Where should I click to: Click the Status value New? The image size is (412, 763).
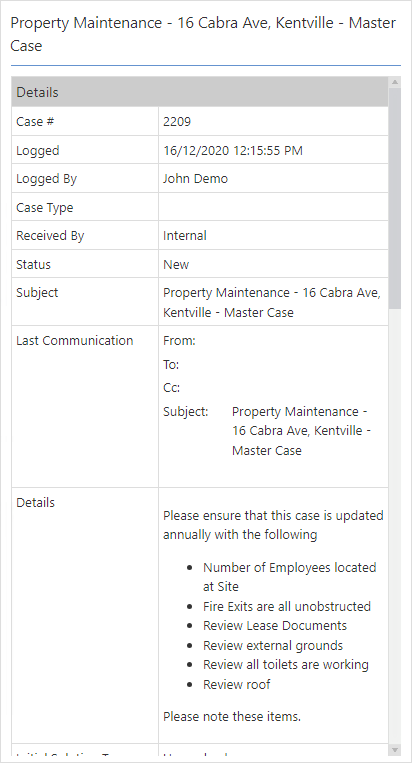[x=176, y=264]
